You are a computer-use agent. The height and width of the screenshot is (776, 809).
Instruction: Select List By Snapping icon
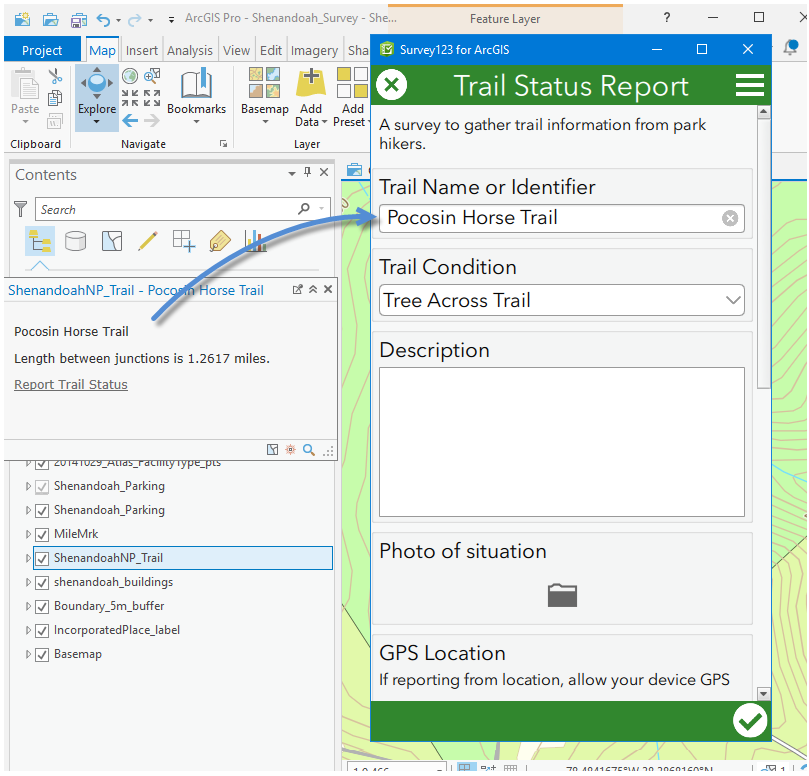[184, 241]
